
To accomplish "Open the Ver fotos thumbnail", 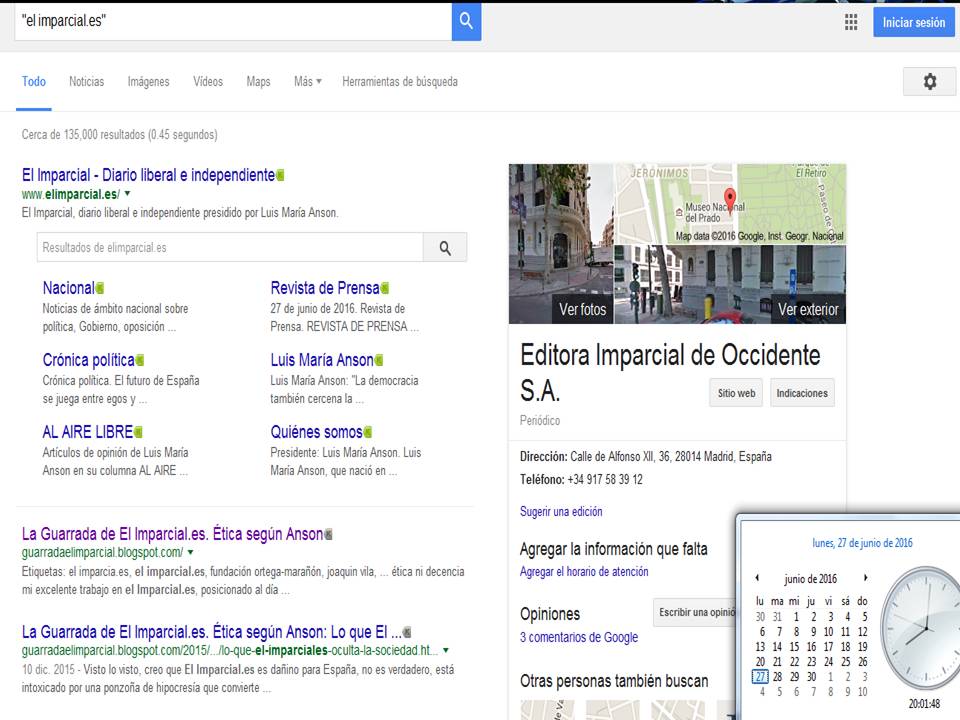I will click(561, 244).
